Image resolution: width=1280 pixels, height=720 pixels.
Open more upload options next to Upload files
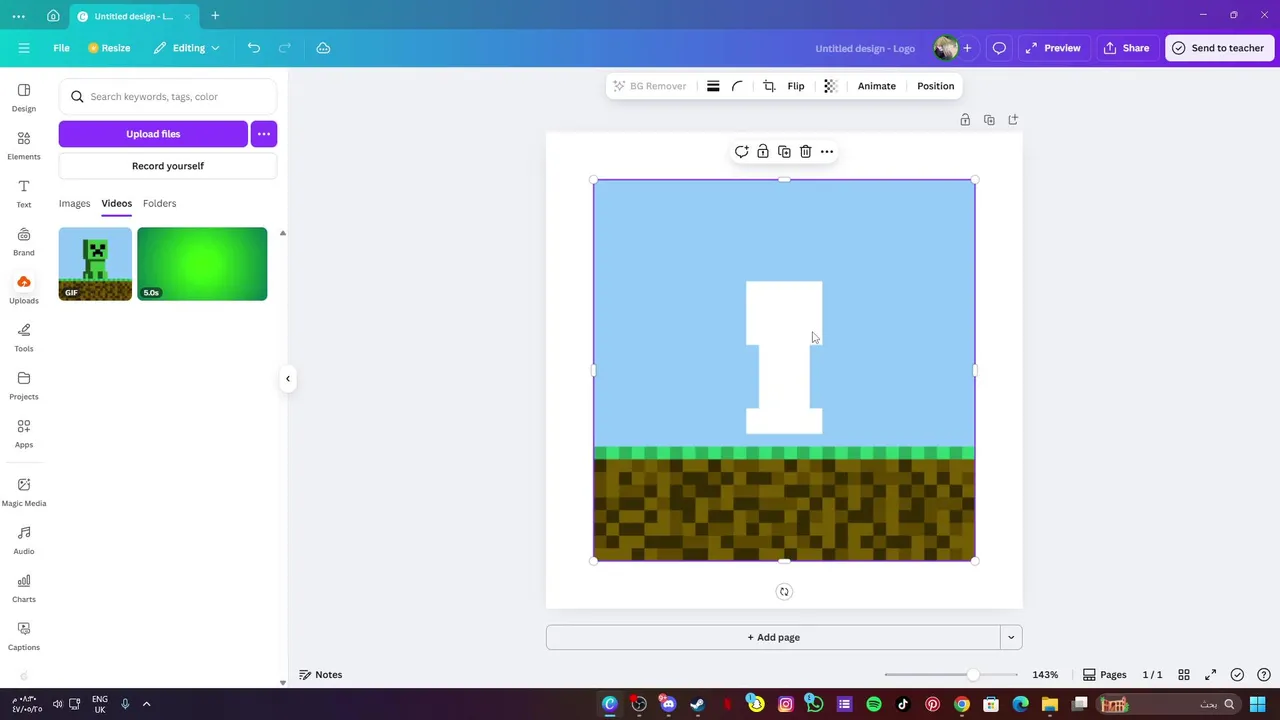tap(264, 134)
